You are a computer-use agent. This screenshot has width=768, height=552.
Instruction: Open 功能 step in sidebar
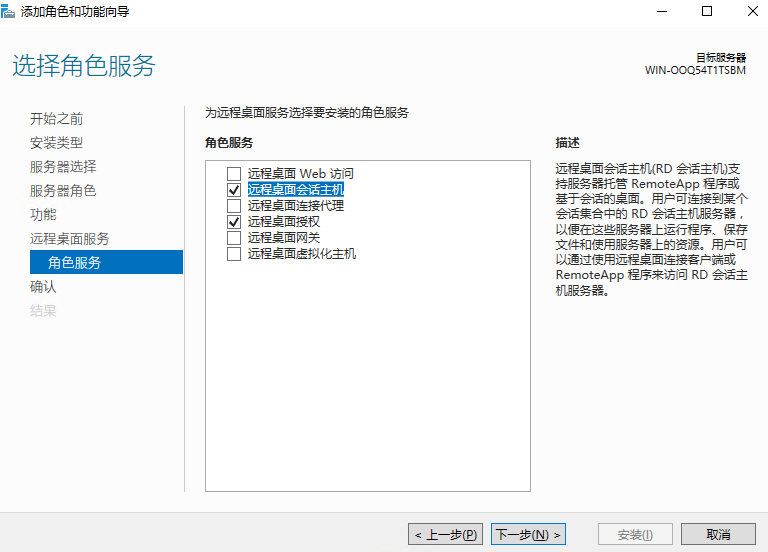pyautogui.click(x=43, y=215)
